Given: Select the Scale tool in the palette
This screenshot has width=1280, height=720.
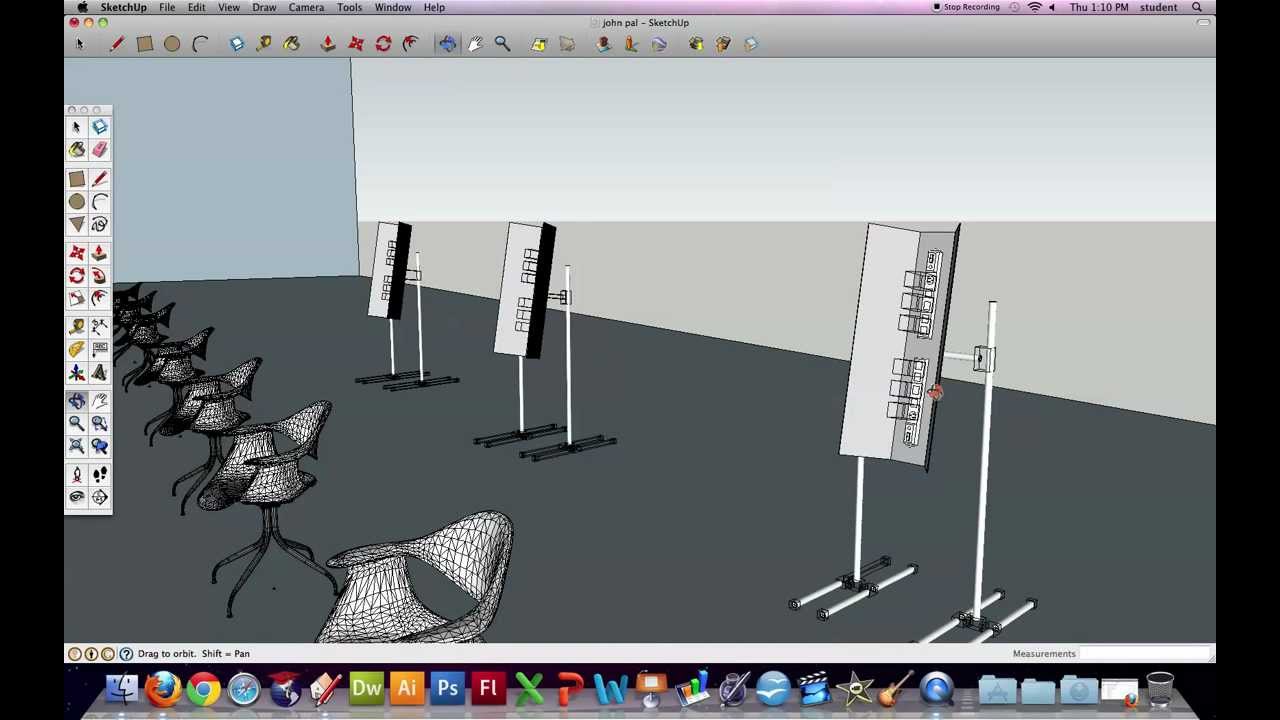Looking at the screenshot, I should click(77, 298).
